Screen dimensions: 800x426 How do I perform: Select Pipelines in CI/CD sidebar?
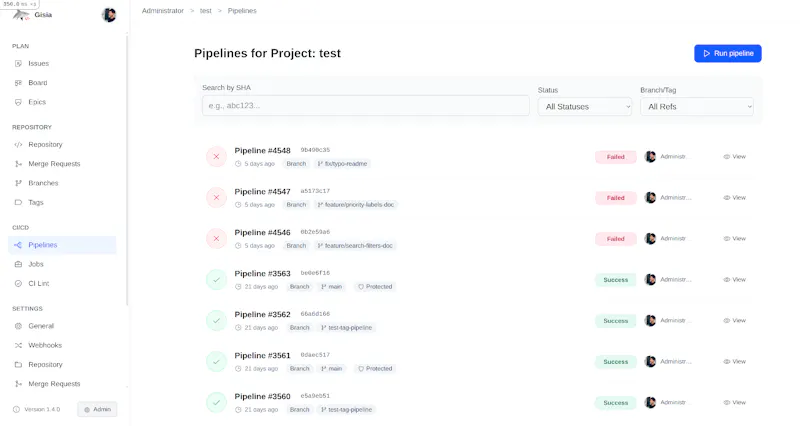tap(62, 245)
